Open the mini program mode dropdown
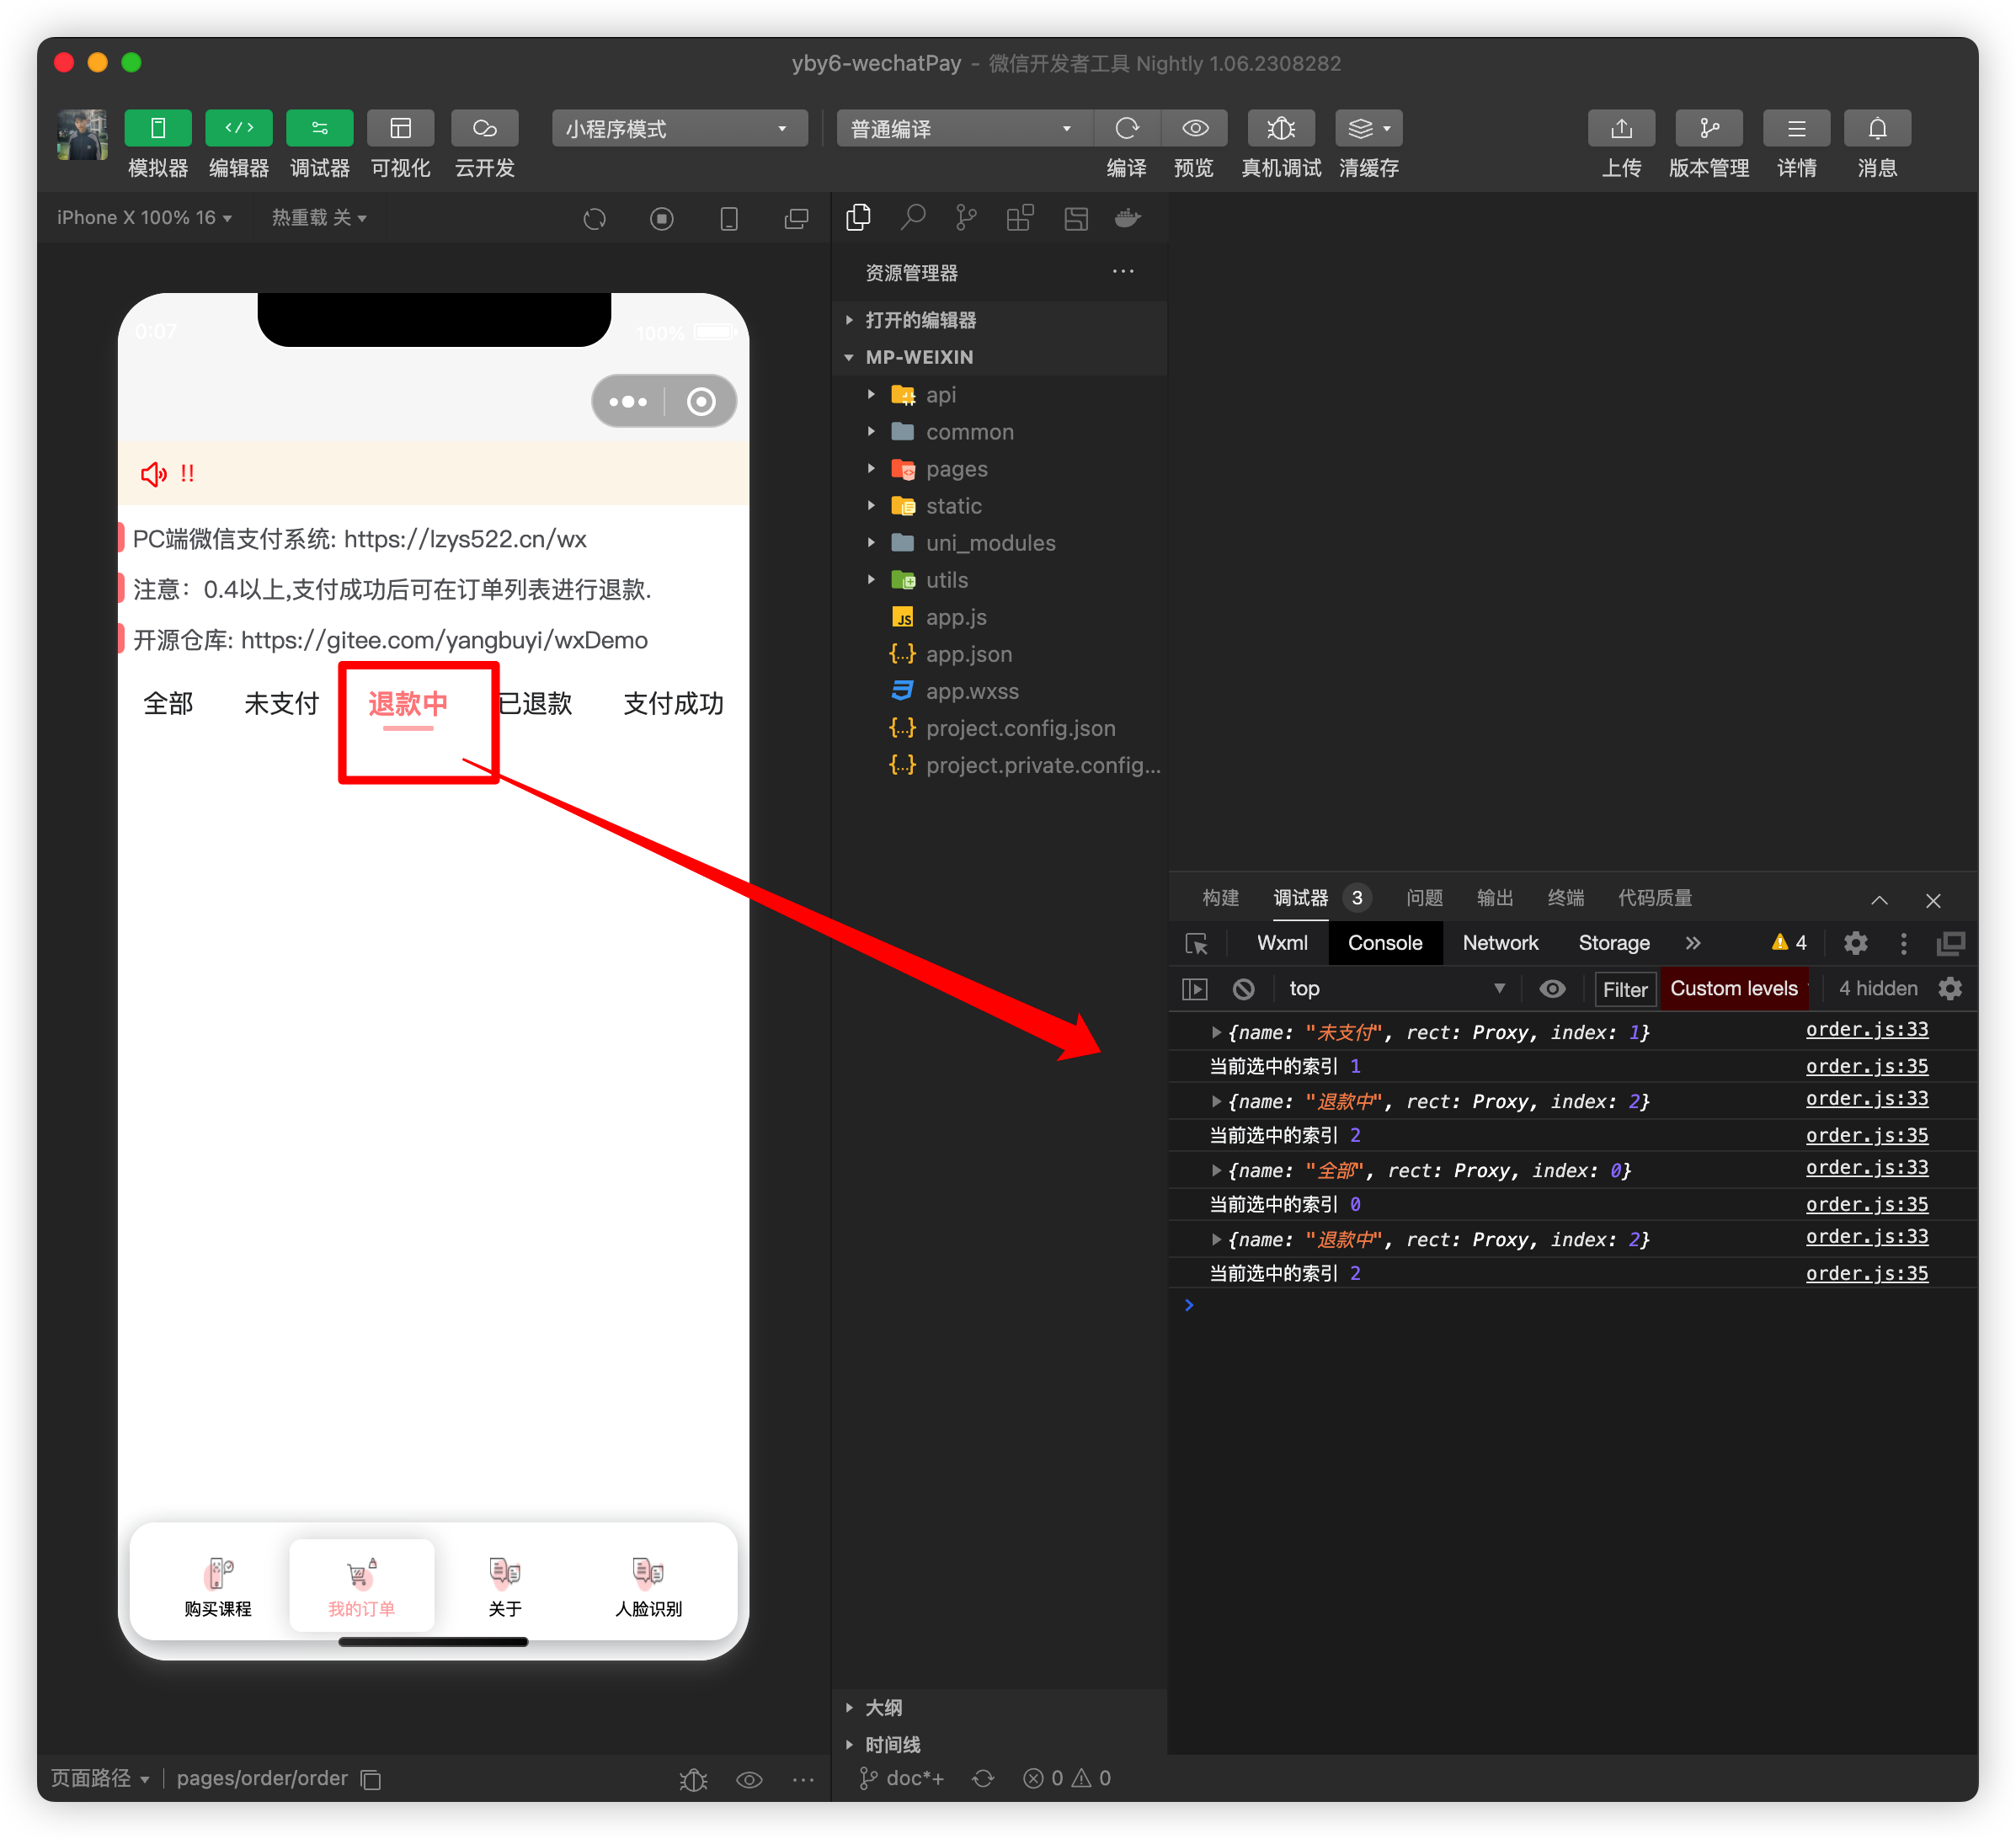2016x1839 pixels. (x=679, y=128)
